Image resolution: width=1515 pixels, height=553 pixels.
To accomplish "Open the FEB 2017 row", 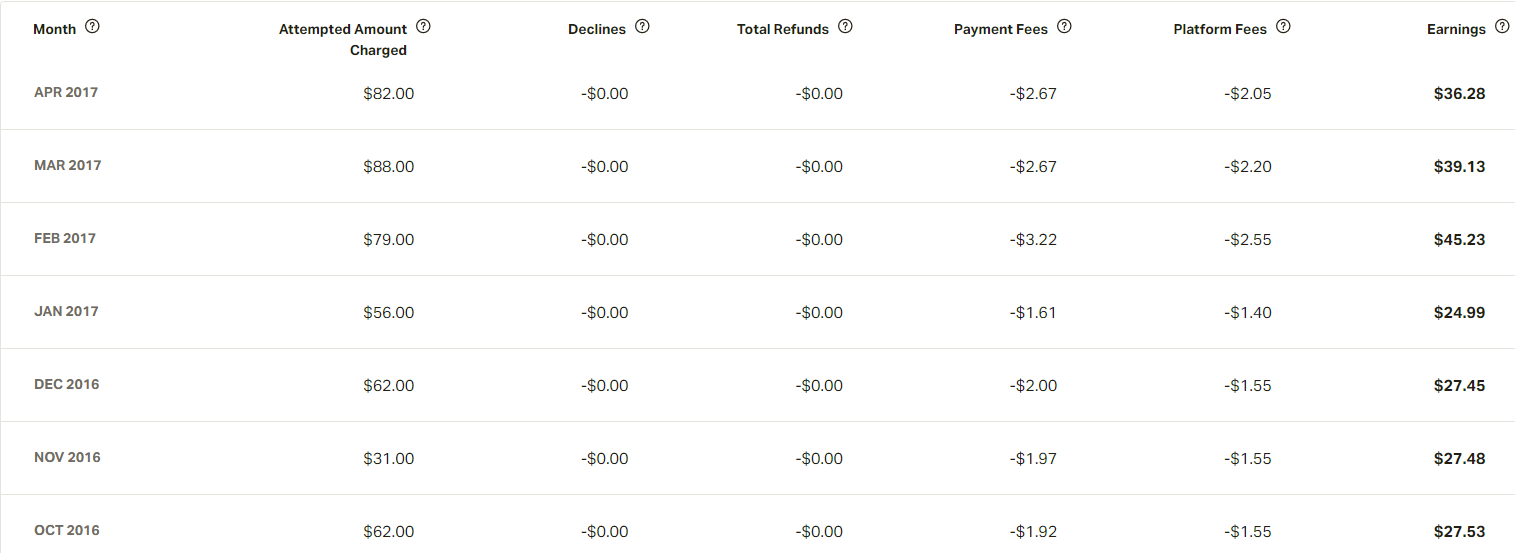I will point(65,238).
